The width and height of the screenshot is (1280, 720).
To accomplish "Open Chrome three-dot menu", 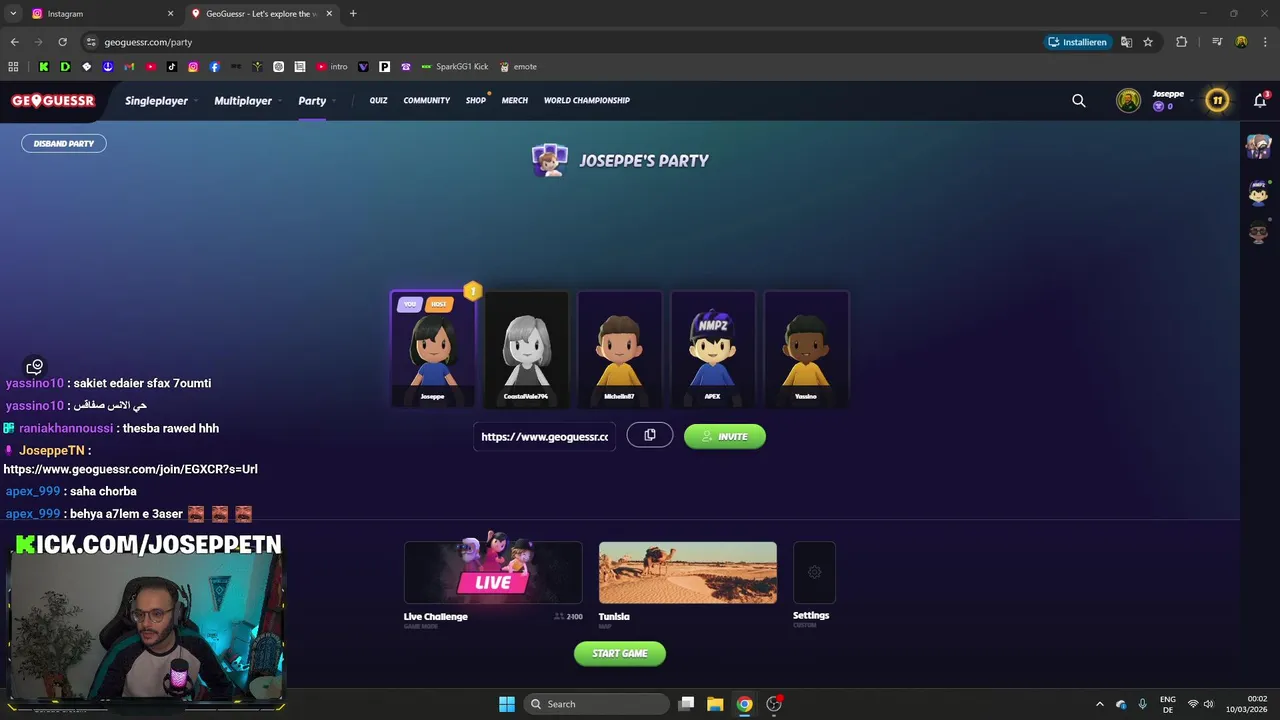I will (1265, 42).
